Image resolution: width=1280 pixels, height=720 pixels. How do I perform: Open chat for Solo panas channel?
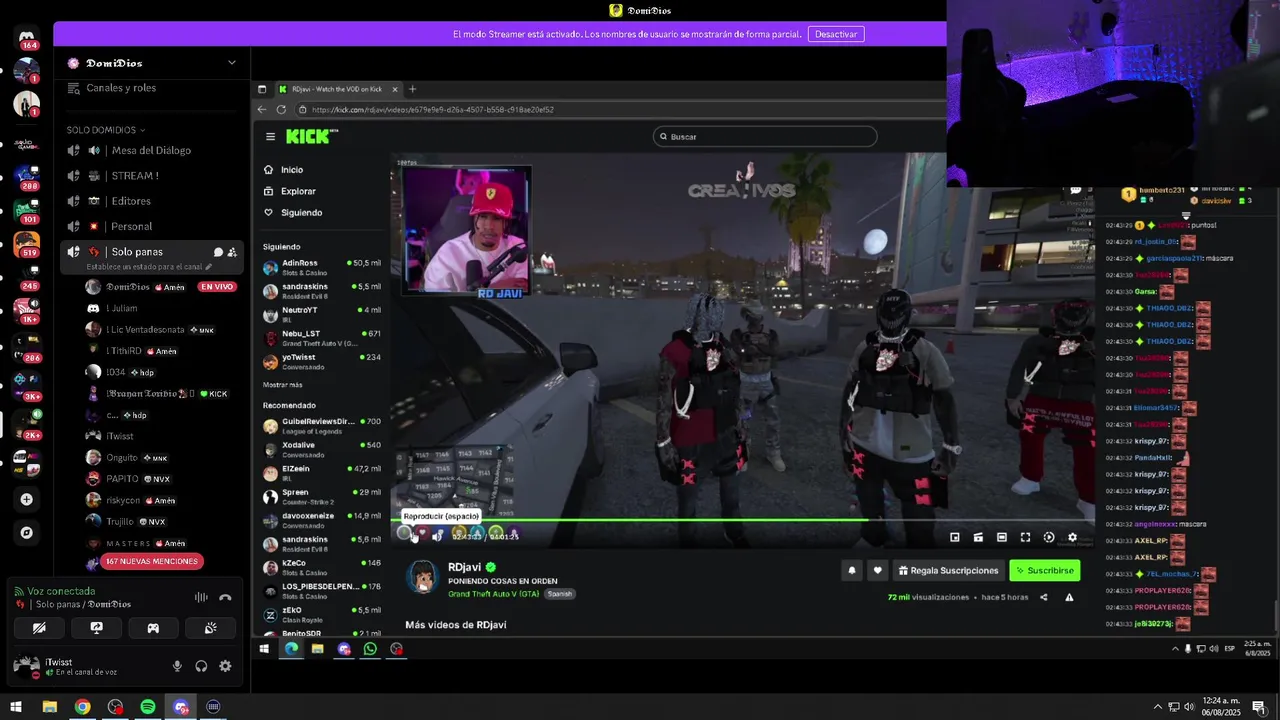tap(218, 252)
